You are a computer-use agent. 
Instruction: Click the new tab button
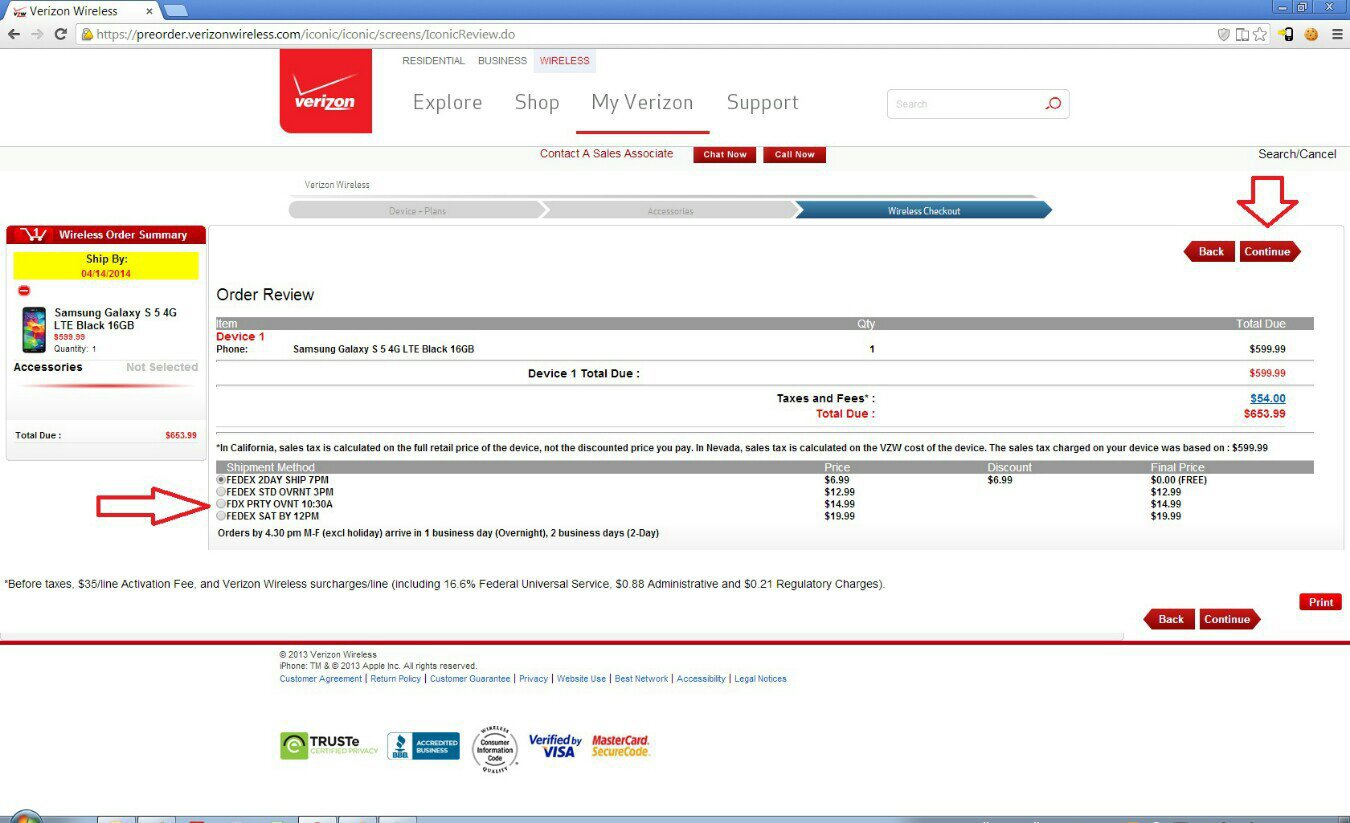(175, 10)
